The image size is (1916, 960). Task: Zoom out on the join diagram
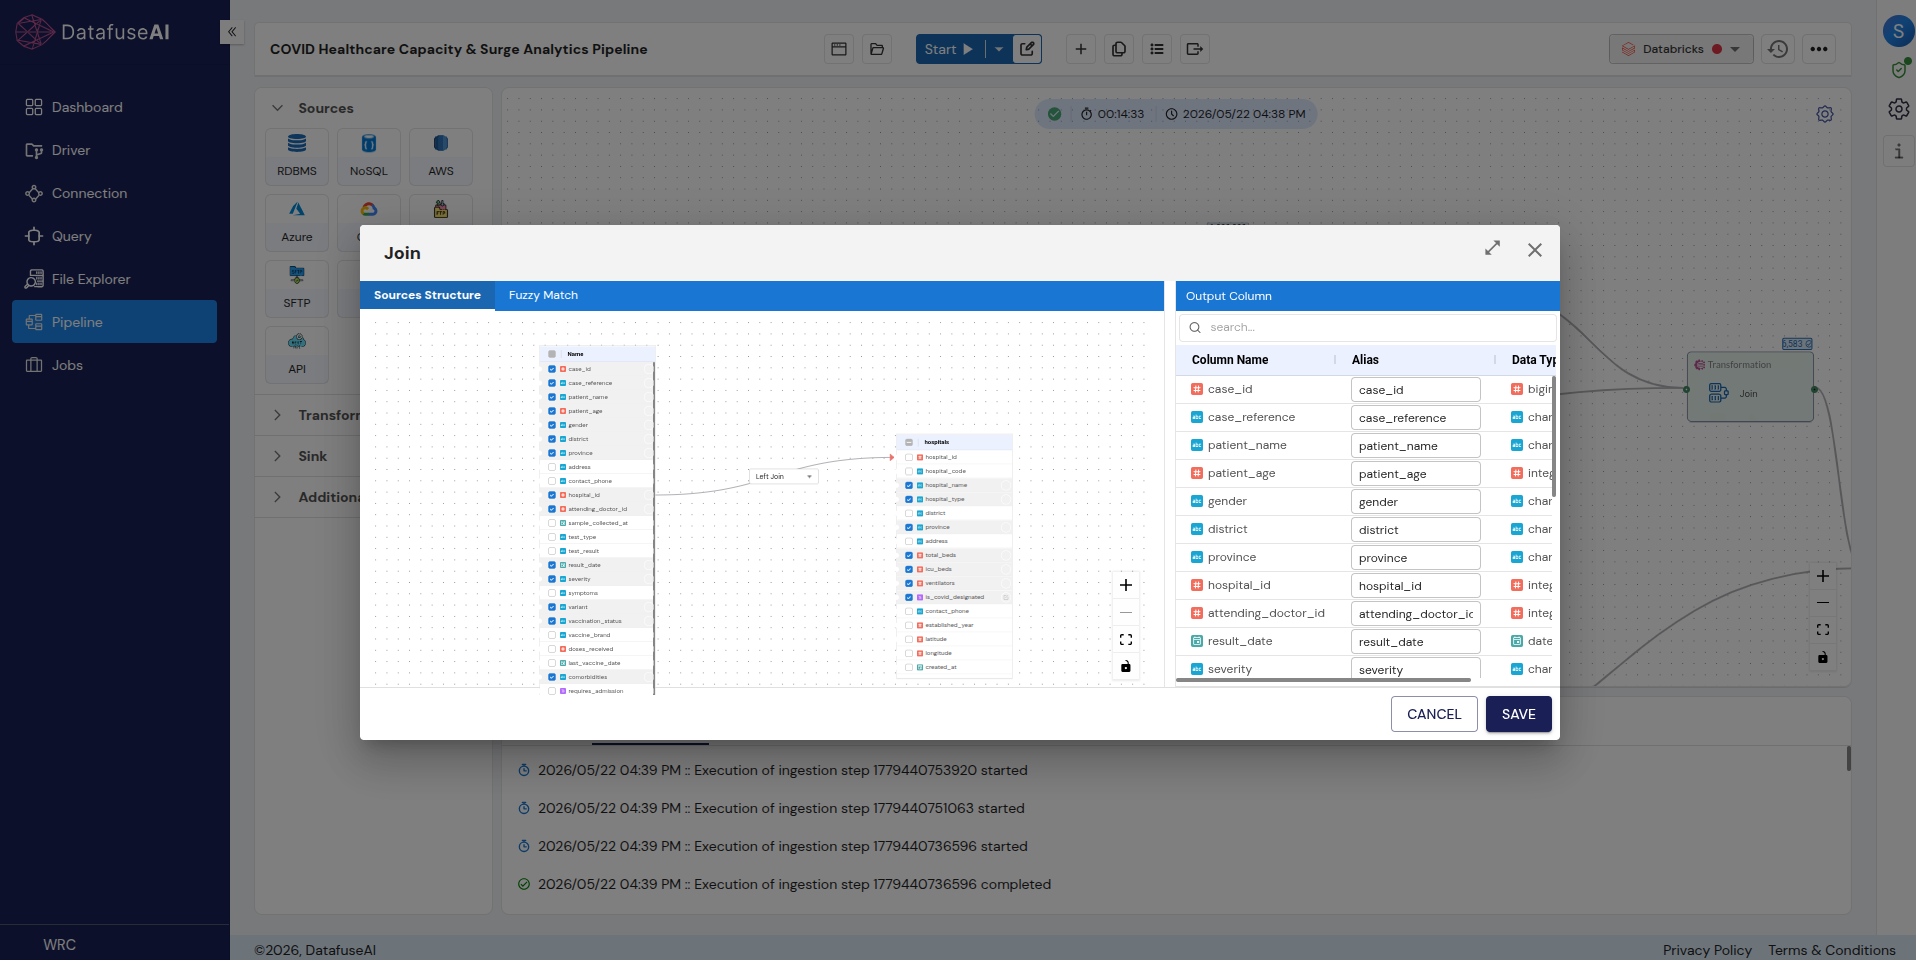coord(1126,612)
